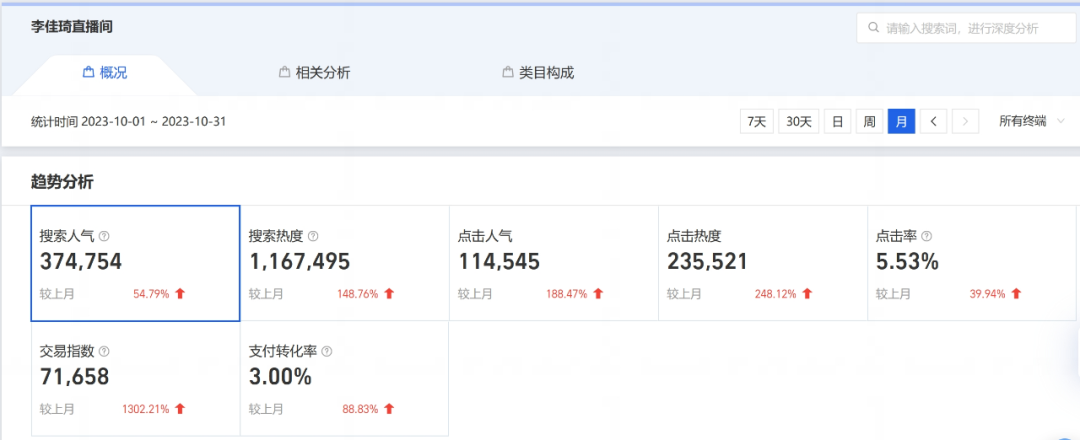Click the 1302.21% change percentage
This screenshot has height=440, width=1080.
[x=145, y=409]
